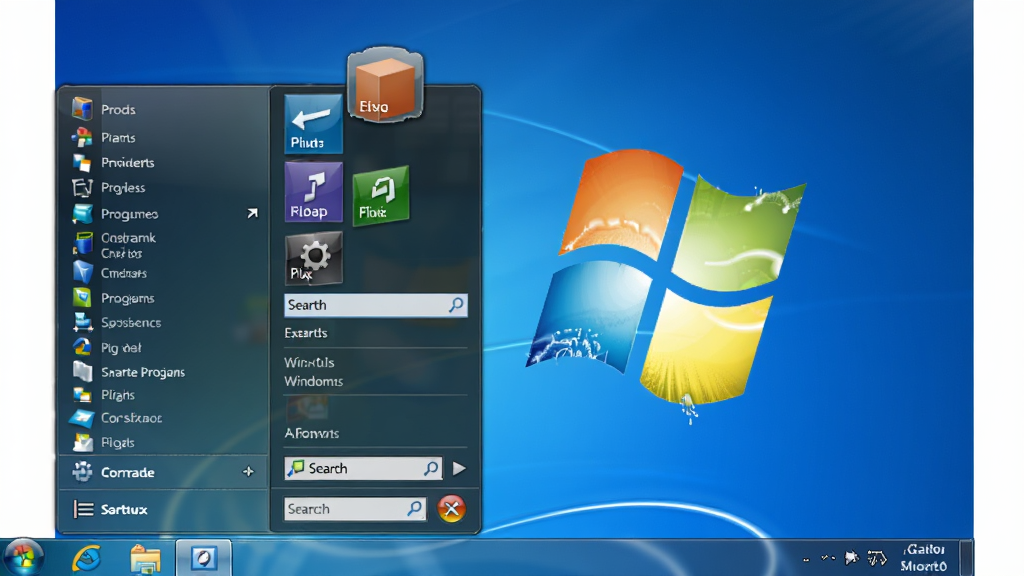Click the red X close button

[x=451, y=509]
